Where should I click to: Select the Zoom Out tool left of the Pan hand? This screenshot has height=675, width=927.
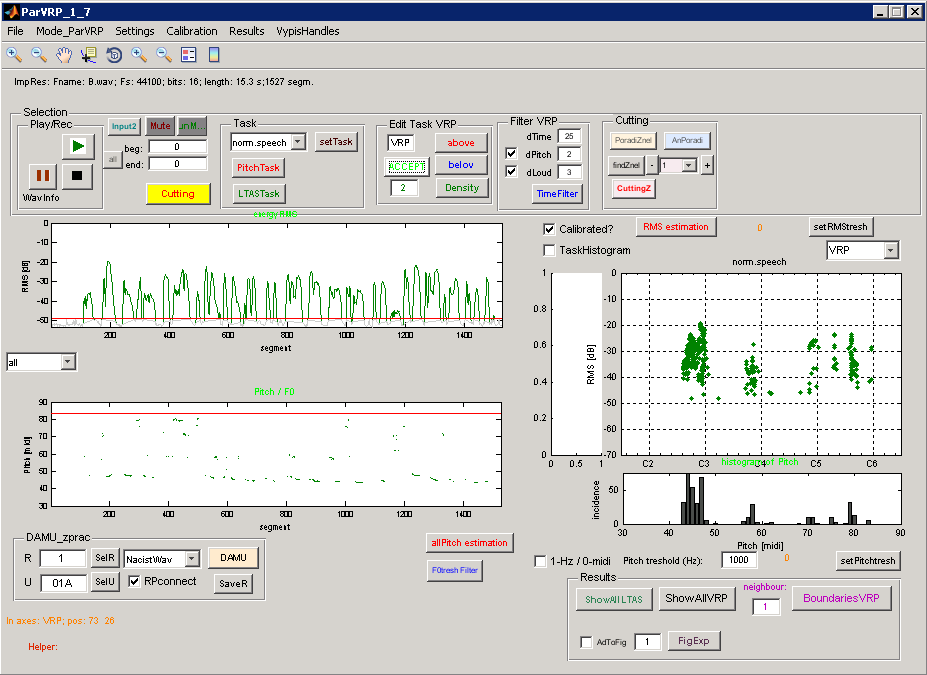39,55
